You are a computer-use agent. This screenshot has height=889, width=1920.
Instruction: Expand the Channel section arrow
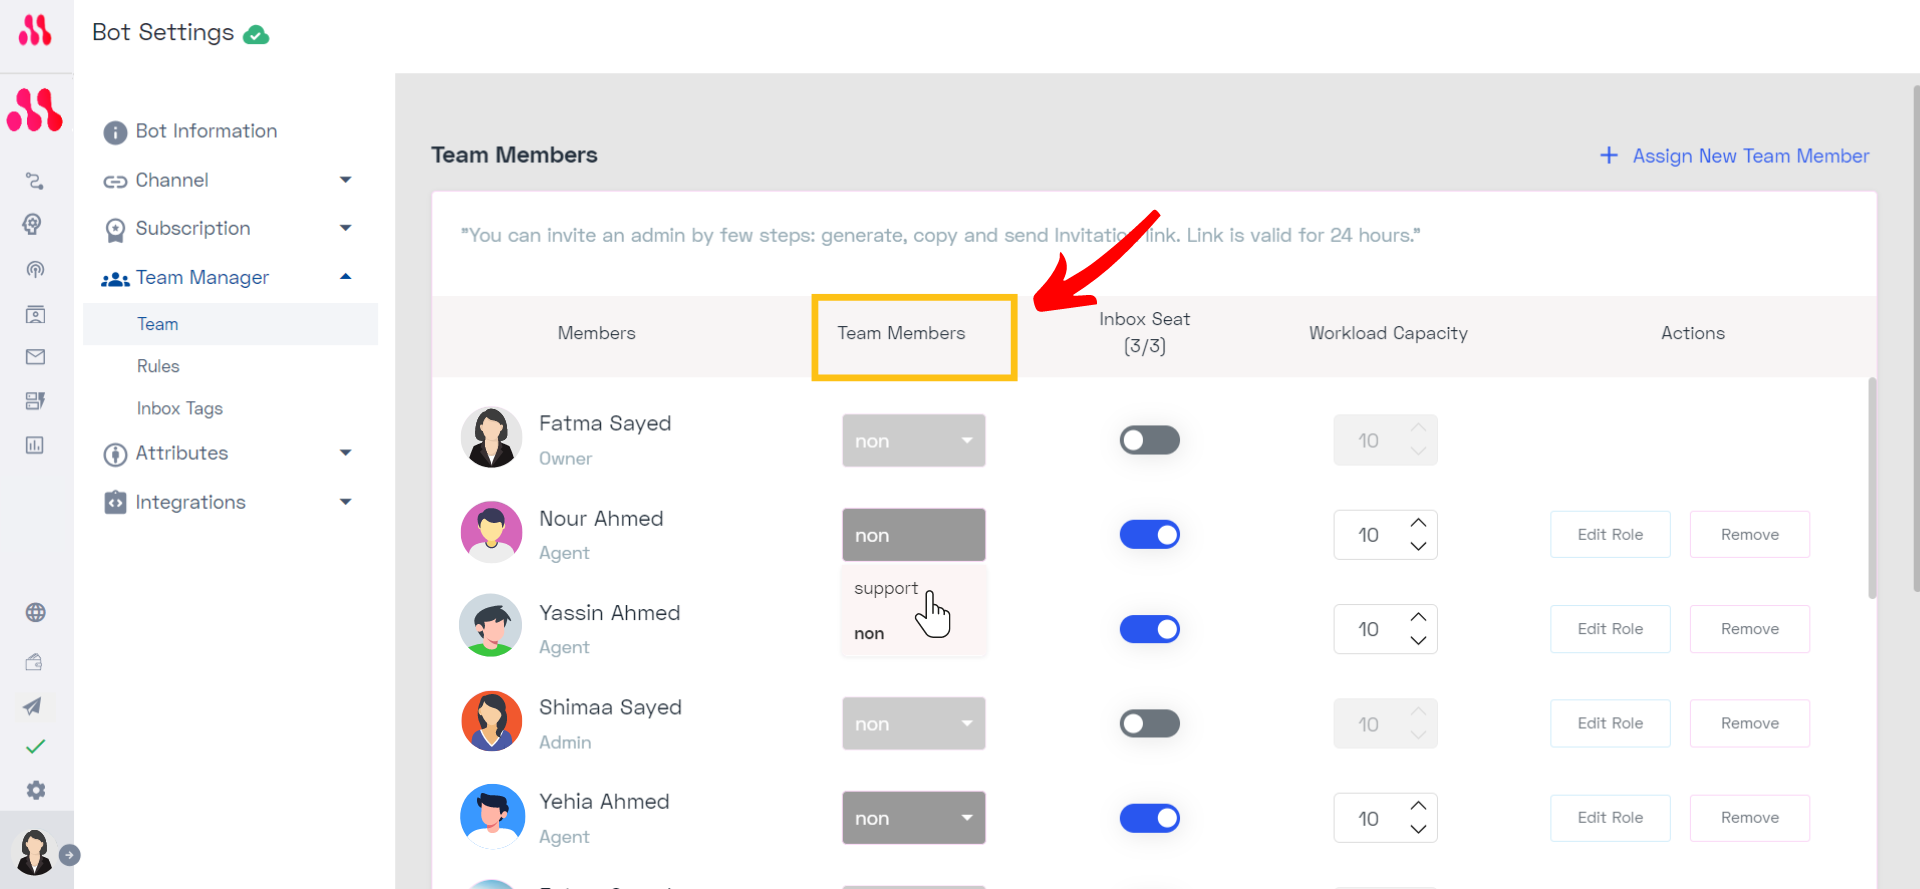(346, 180)
